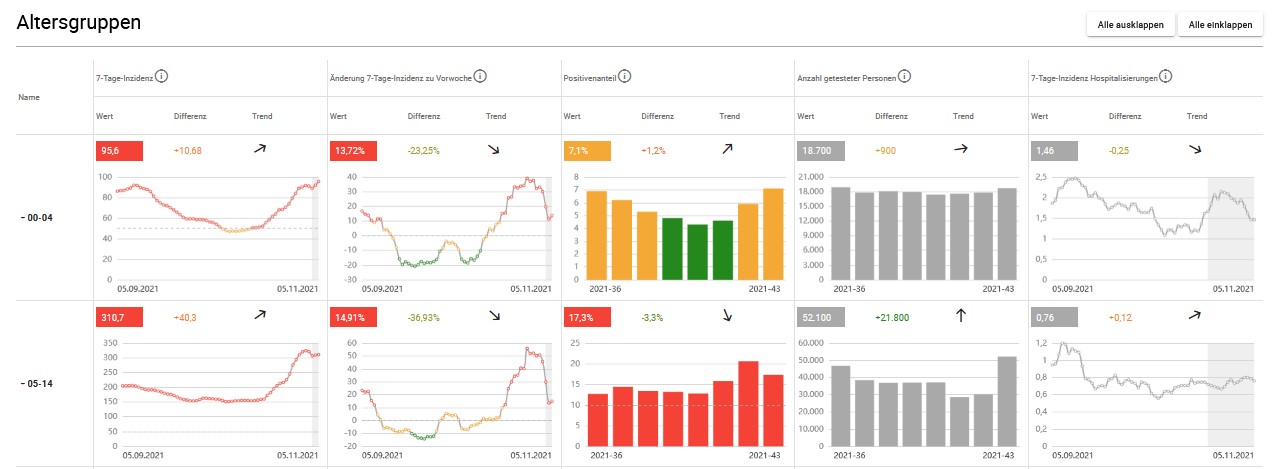Click the trend arrow for 00-04 Positivenanteil
Image resolution: width=1281 pixels, height=469 pixels.
(727, 148)
